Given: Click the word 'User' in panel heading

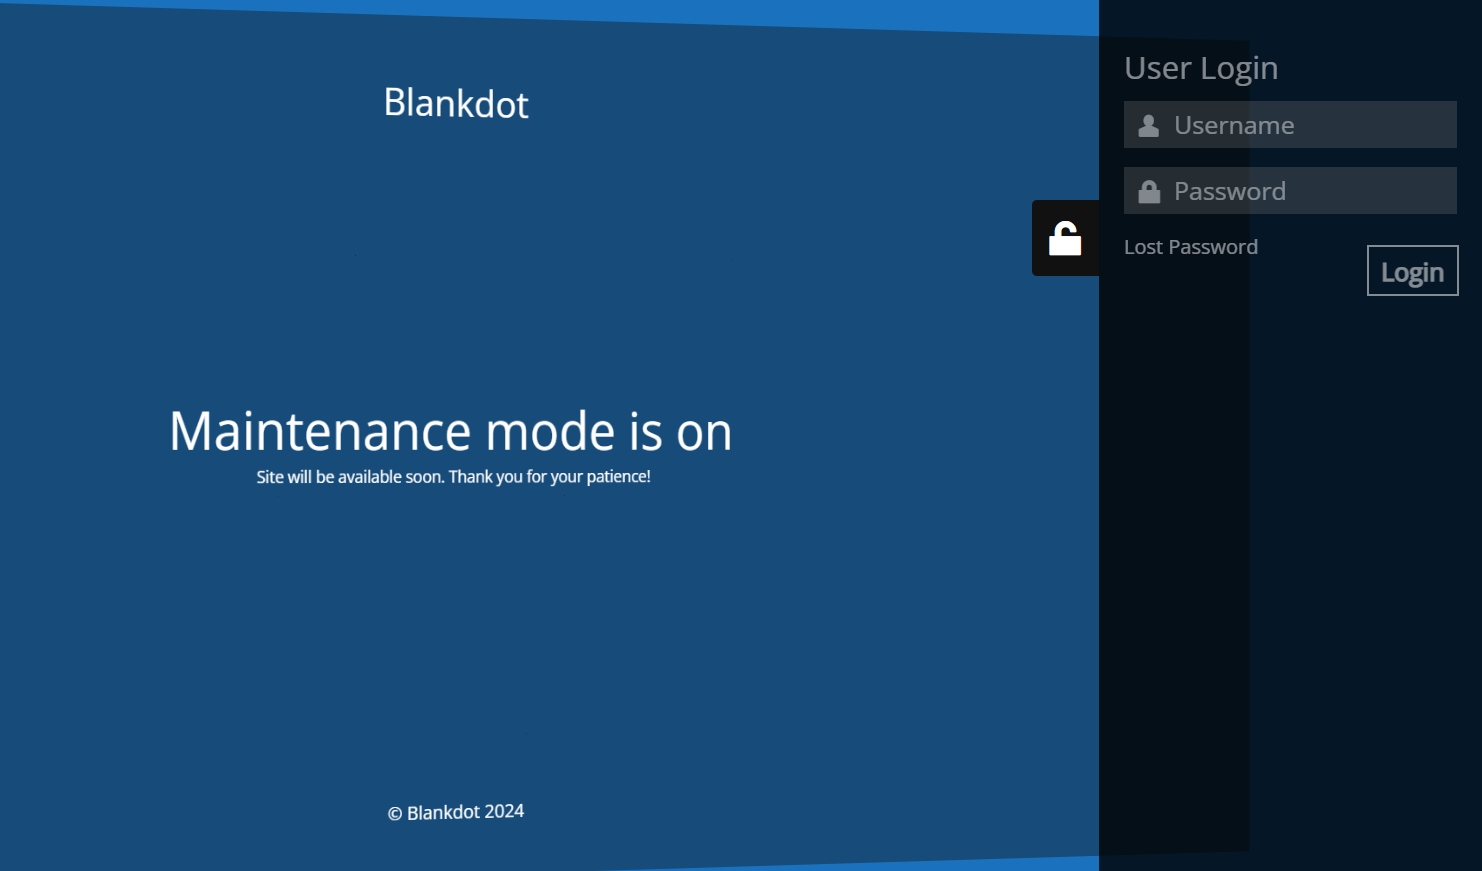Looking at the screenshot, I should point(1157,68).
